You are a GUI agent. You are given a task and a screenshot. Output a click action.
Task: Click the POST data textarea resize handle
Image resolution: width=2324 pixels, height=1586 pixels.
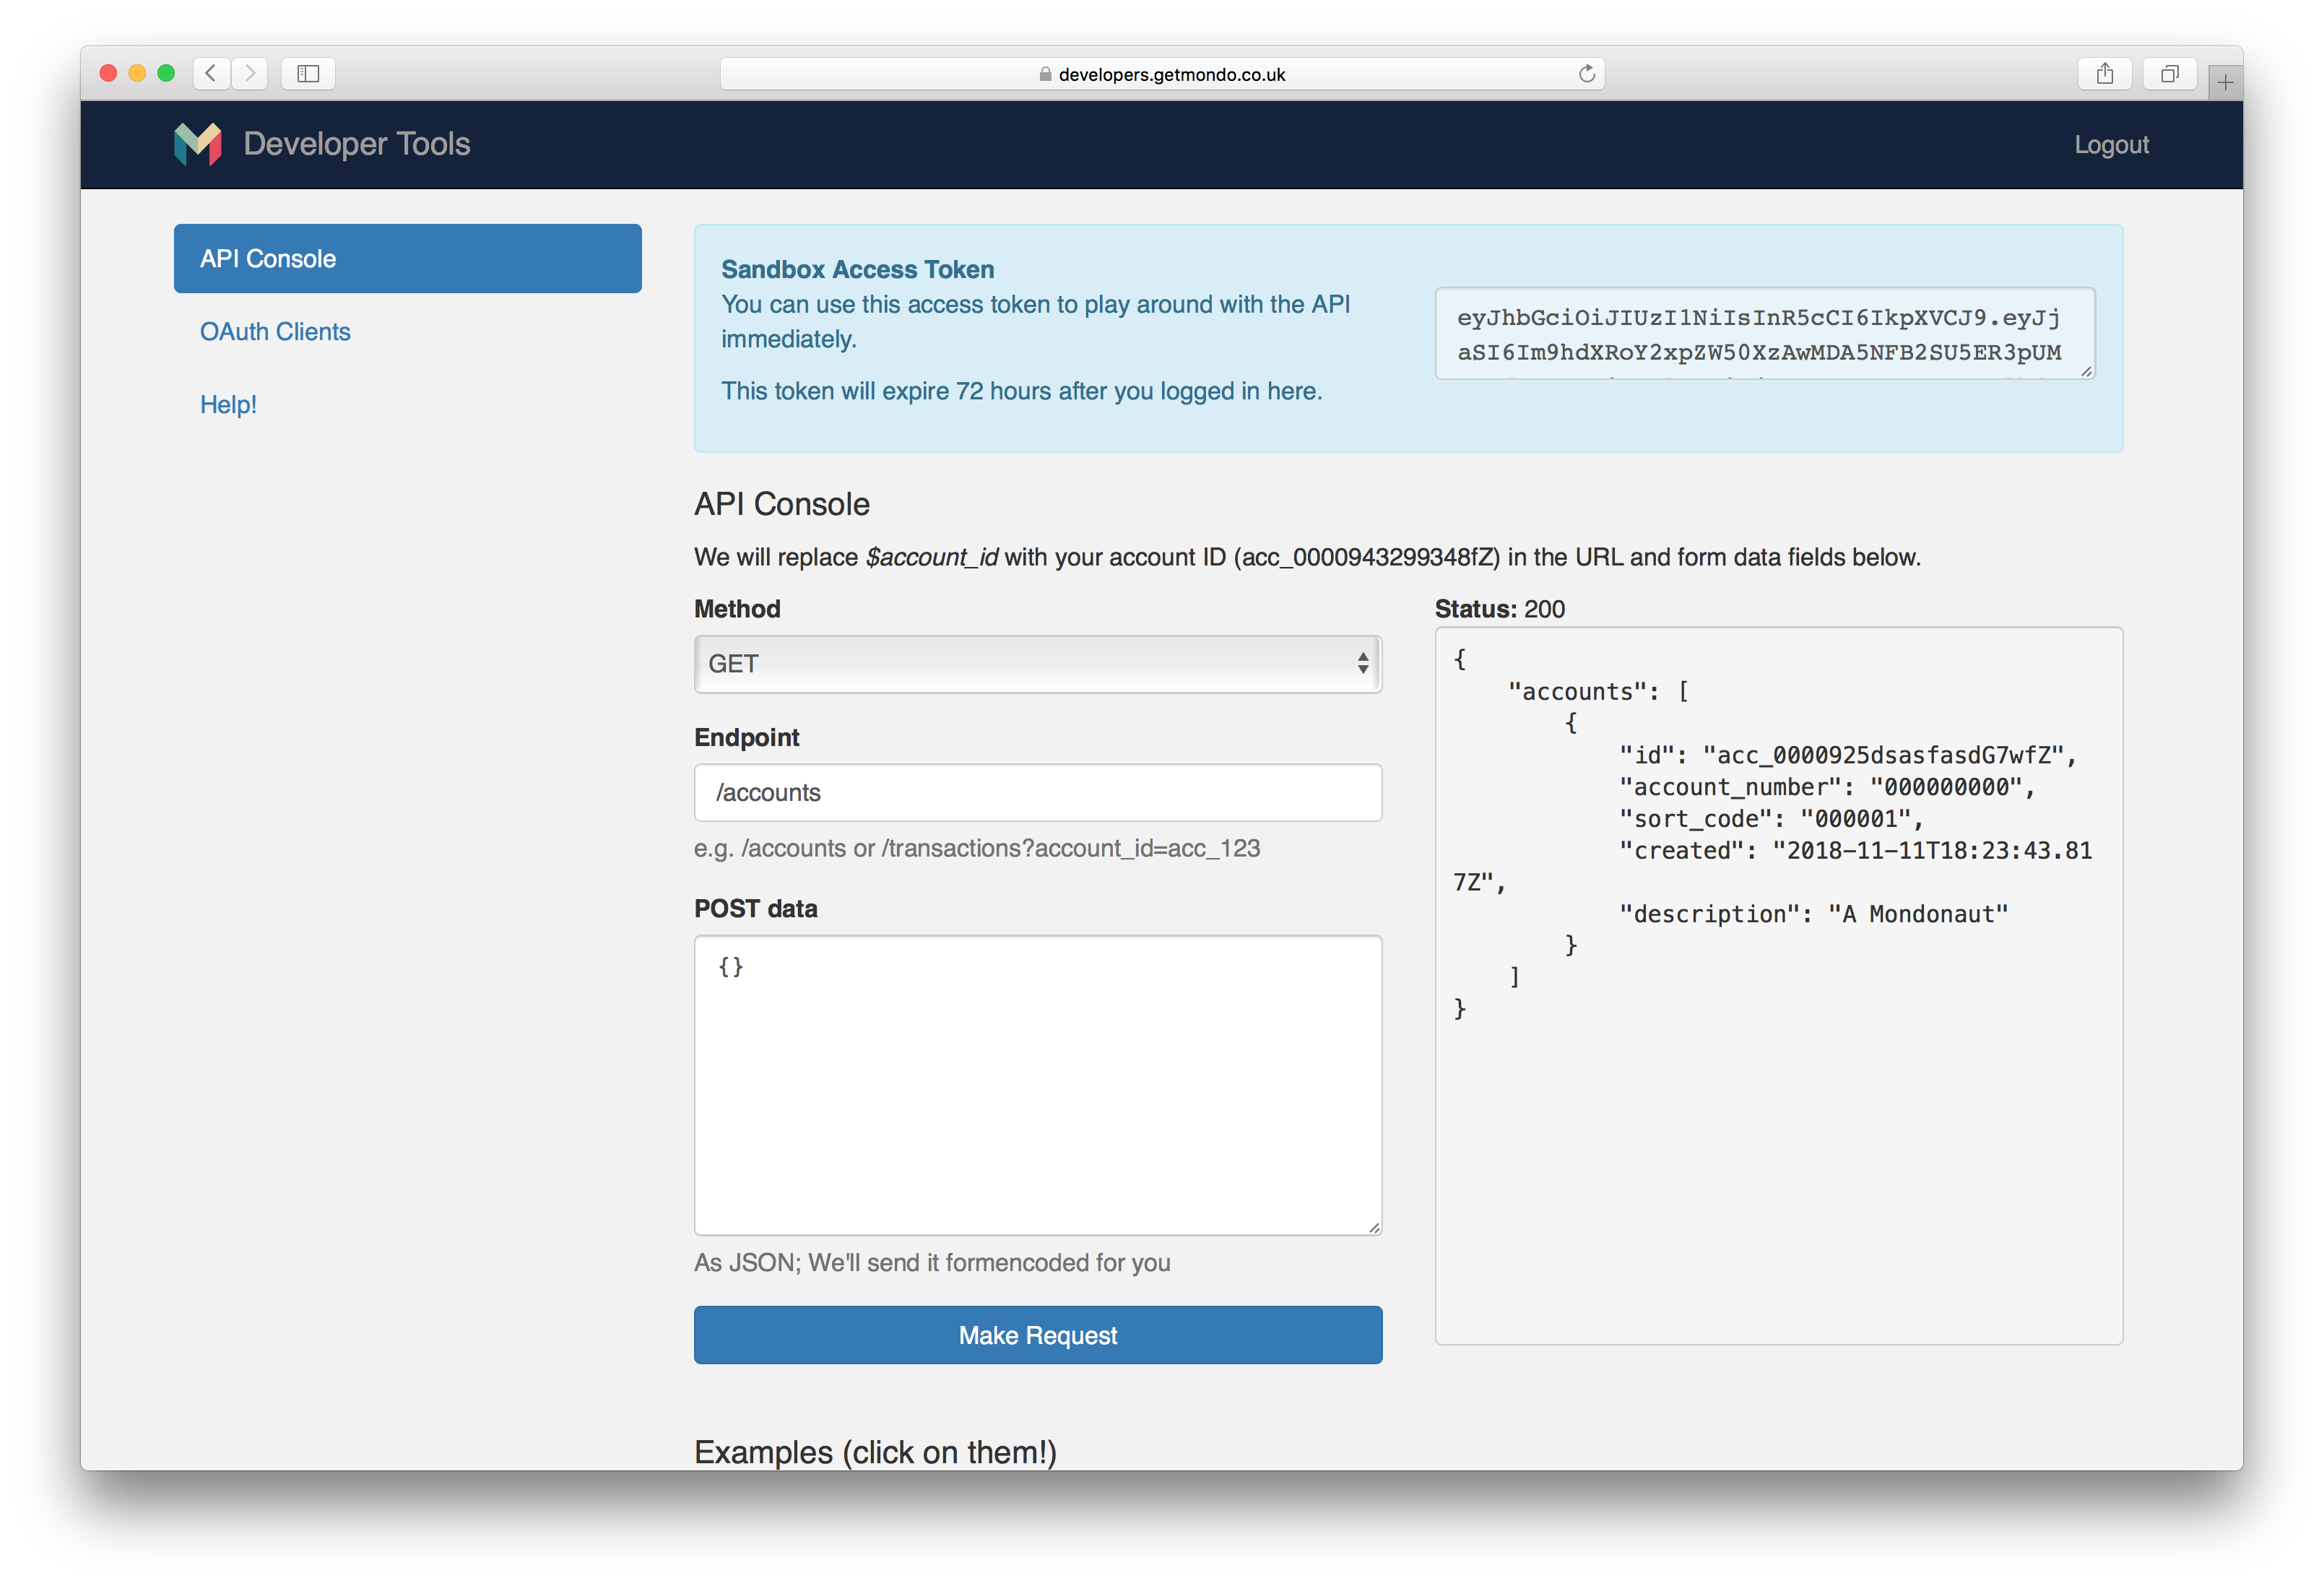coord(1374,1227)
